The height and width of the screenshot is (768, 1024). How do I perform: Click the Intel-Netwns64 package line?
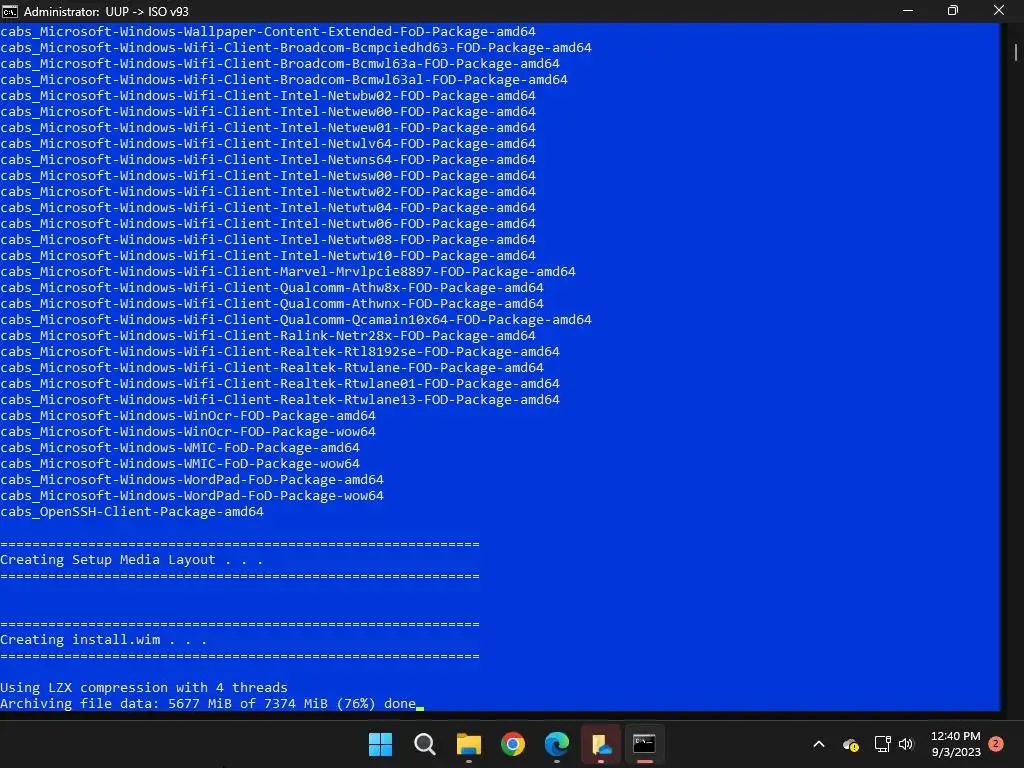pyautogui.click(x=268, y=159)
